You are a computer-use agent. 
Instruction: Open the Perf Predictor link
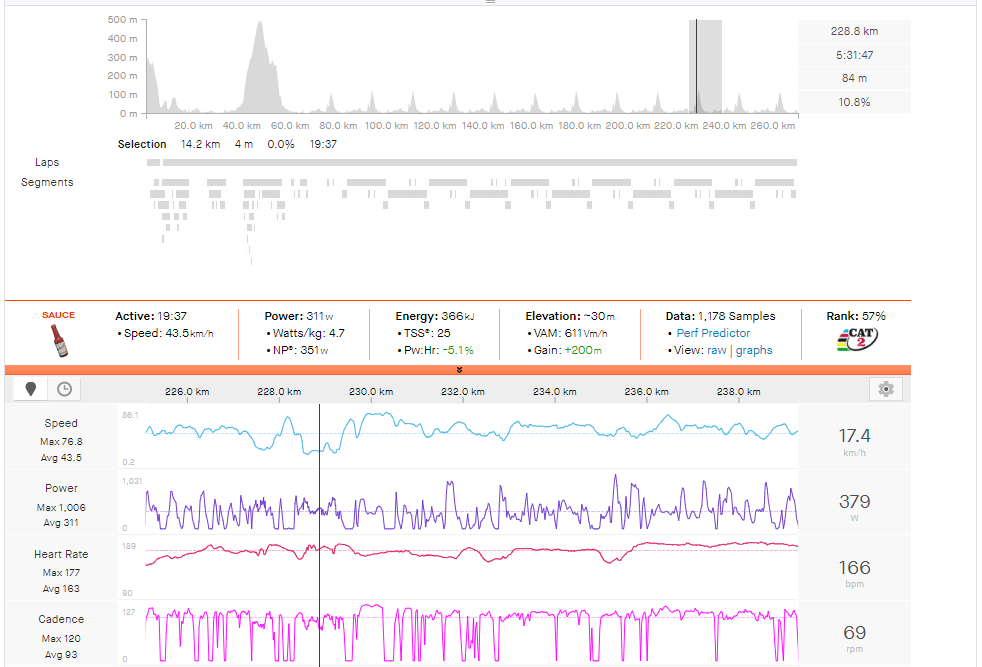click(x=713, y=333)
